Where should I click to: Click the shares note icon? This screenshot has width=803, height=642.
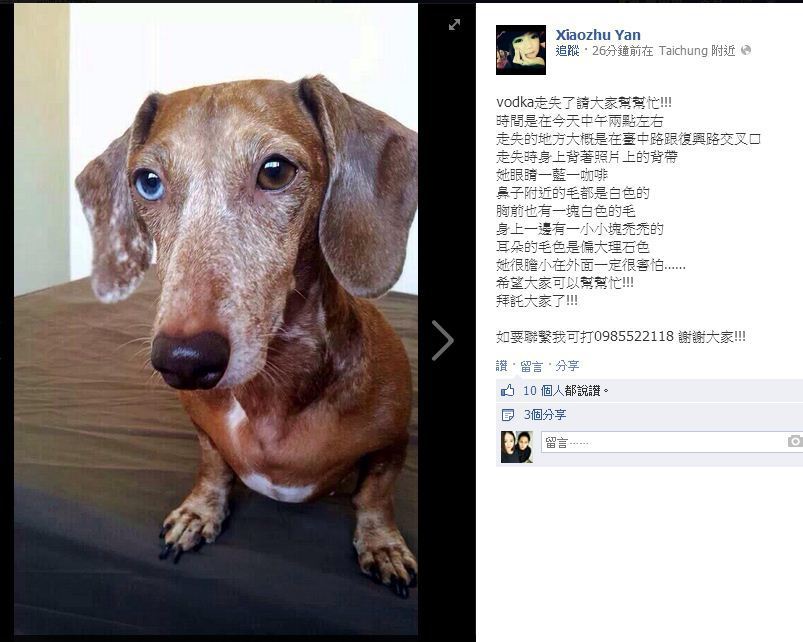coord(508,415)
